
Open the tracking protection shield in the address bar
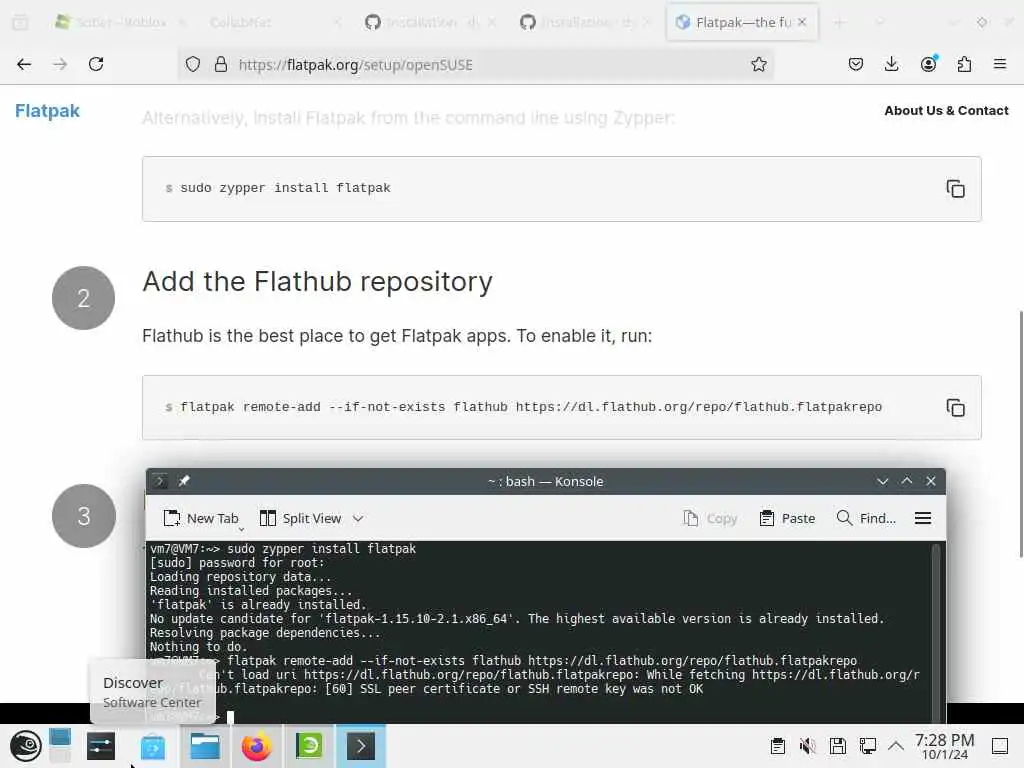[193, 64]
